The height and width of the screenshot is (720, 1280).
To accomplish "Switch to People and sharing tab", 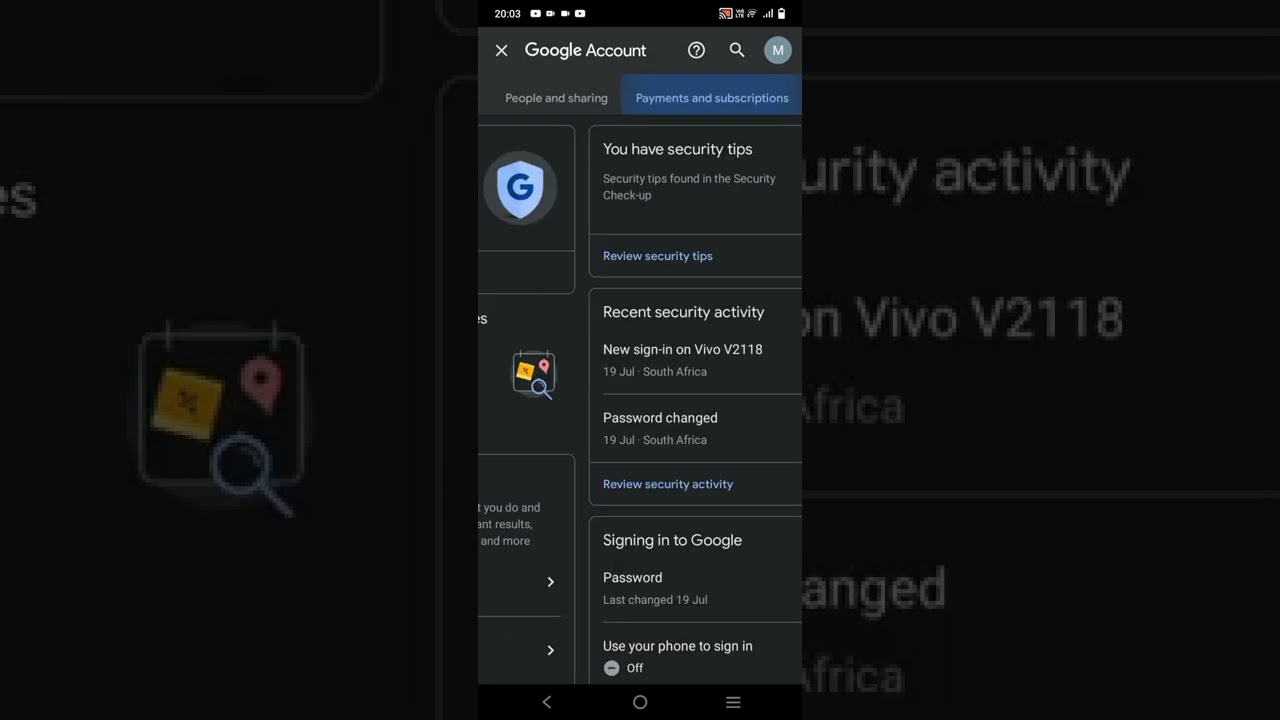I will point(556,98).
